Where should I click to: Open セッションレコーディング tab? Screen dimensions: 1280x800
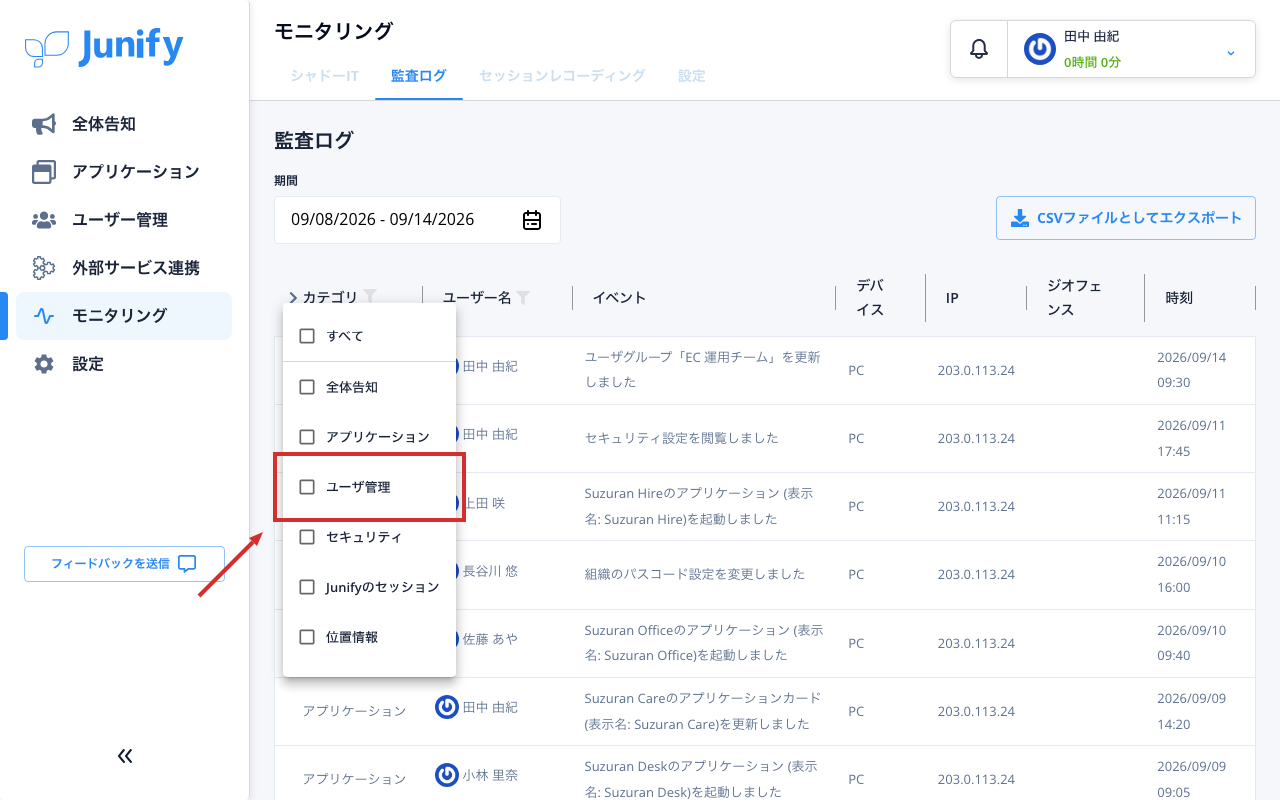tap(562, 76)
